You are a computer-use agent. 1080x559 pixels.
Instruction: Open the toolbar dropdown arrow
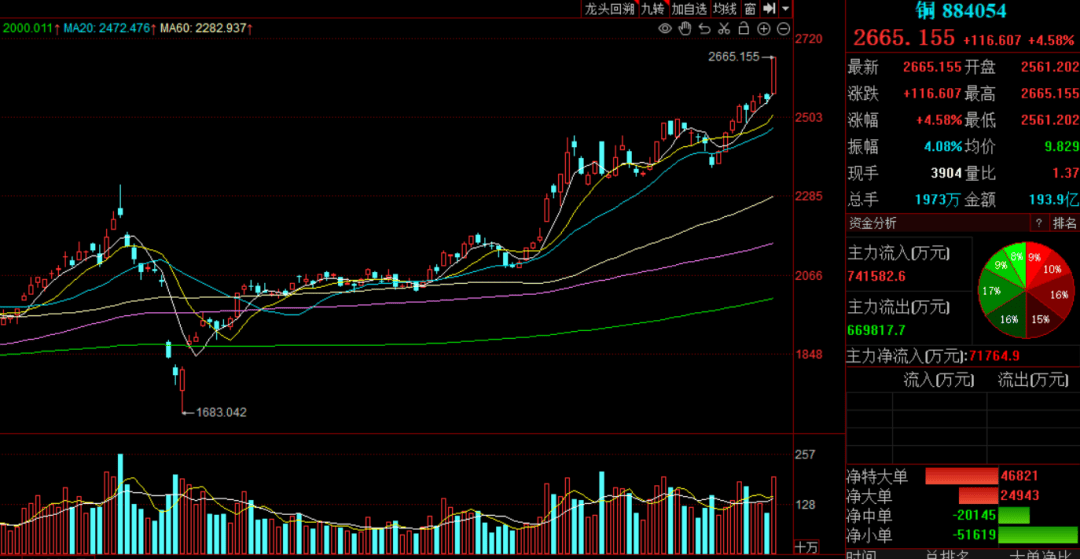(785, 8)
